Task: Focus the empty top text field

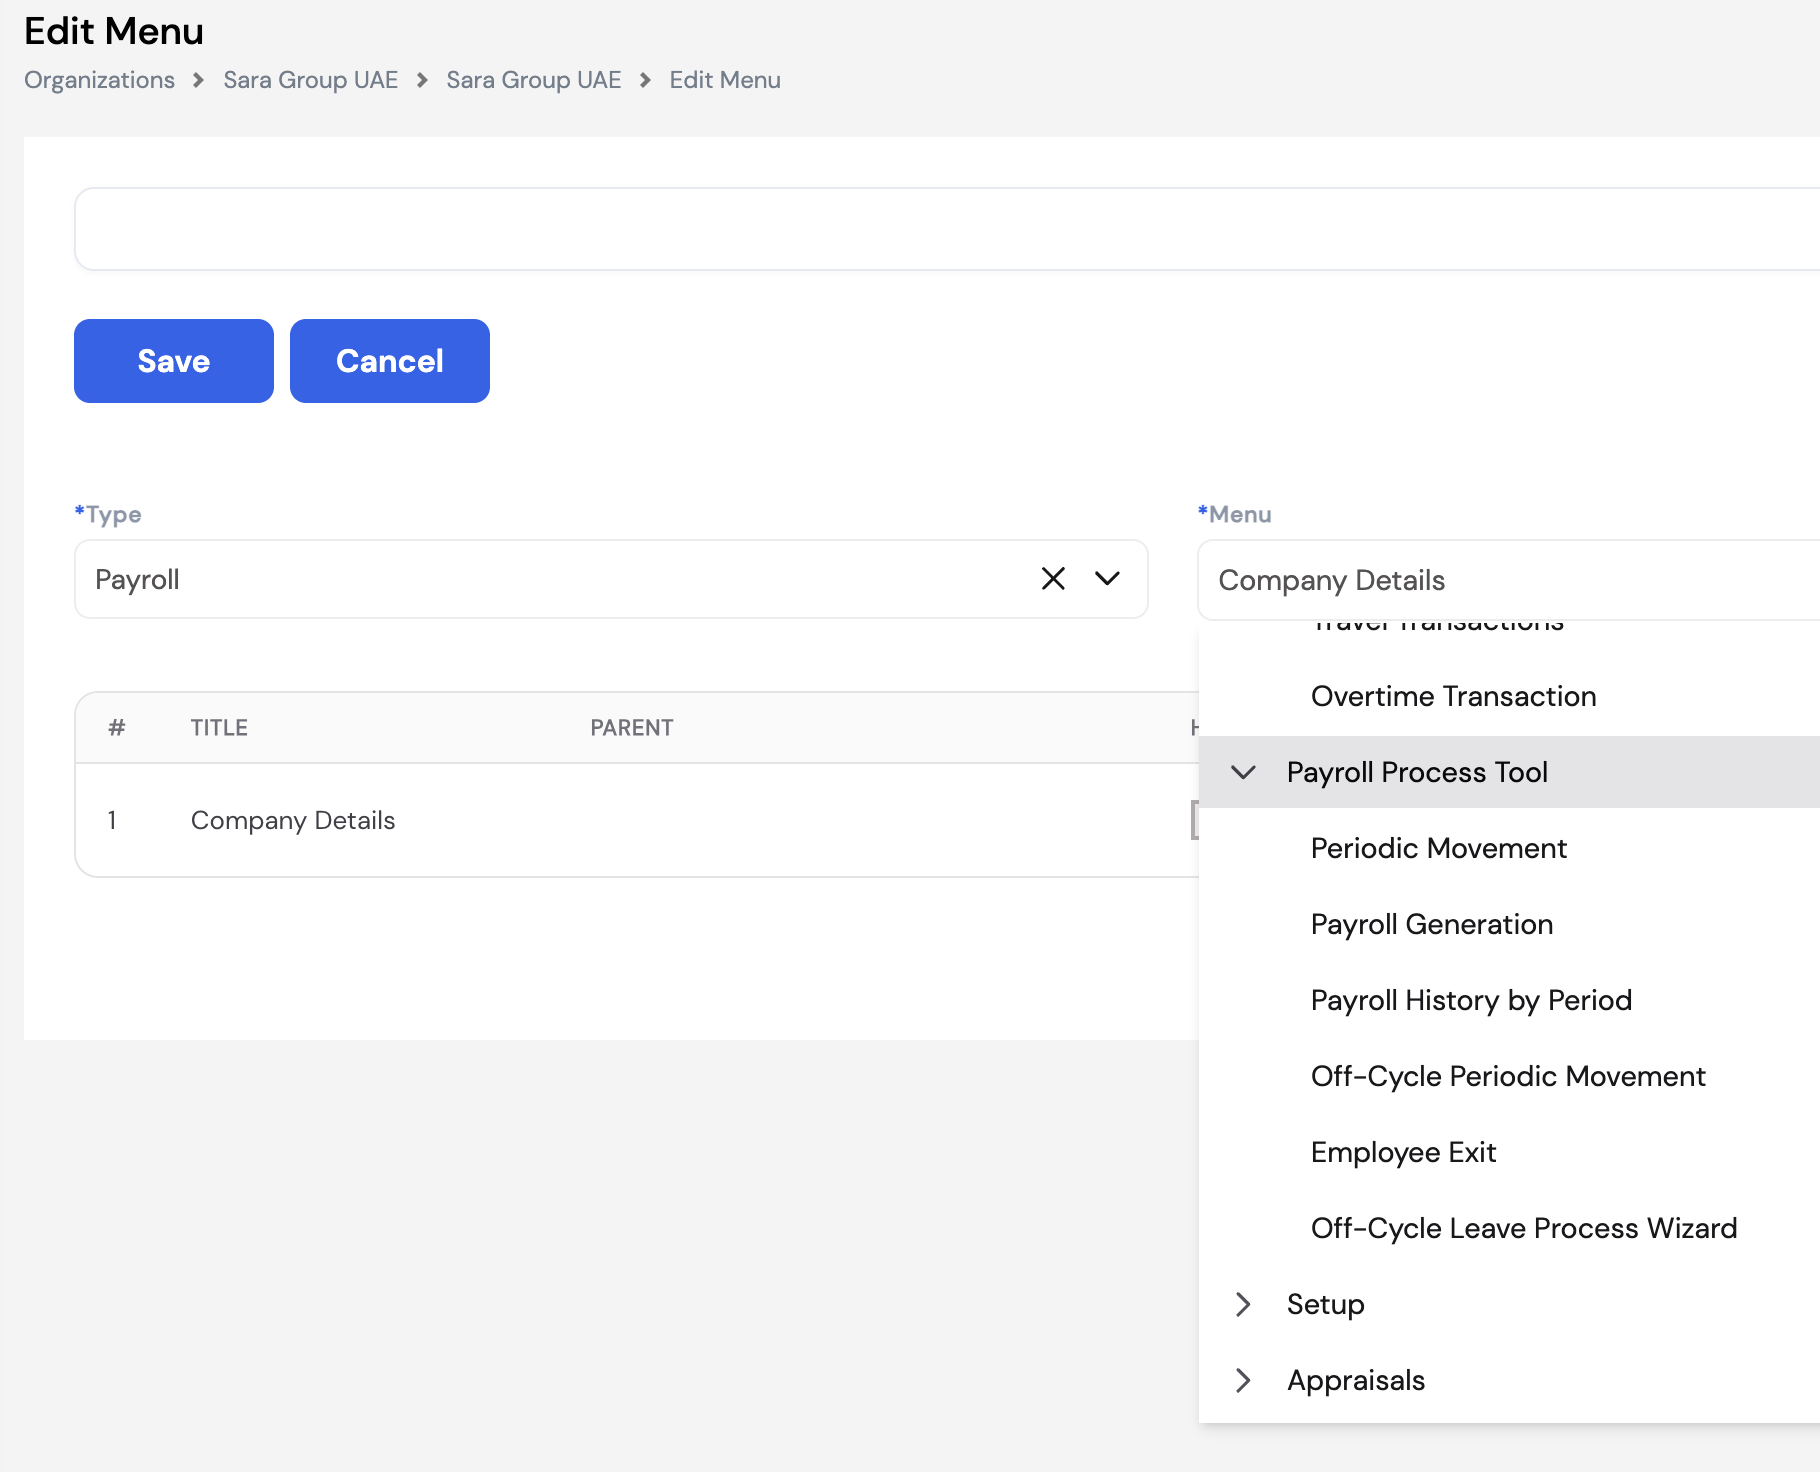Action: click(947, 229)
